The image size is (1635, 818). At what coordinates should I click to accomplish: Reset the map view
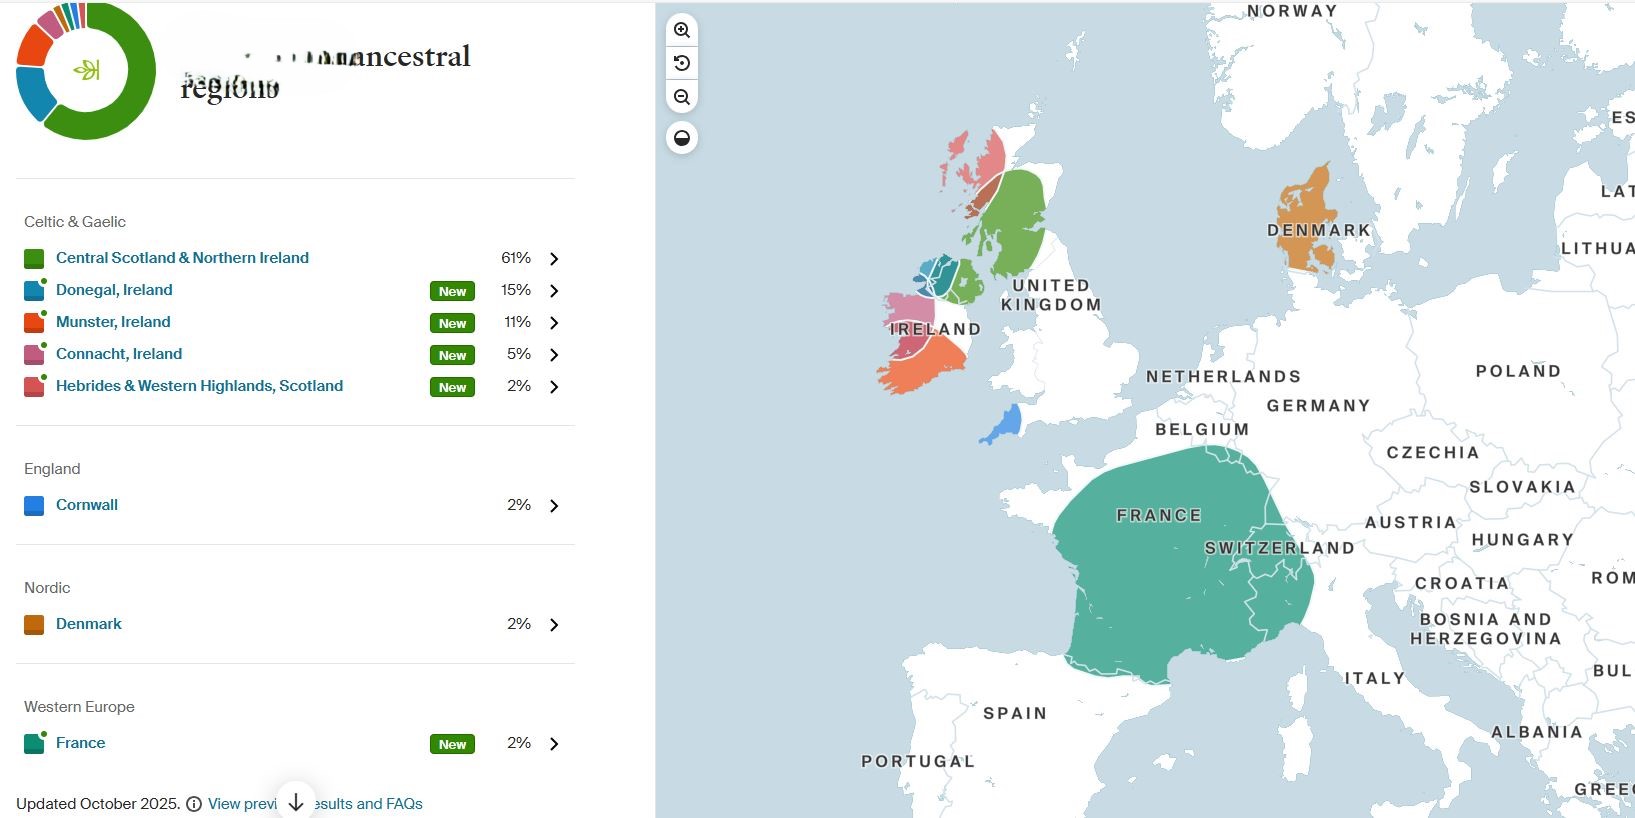pos(682,63)
